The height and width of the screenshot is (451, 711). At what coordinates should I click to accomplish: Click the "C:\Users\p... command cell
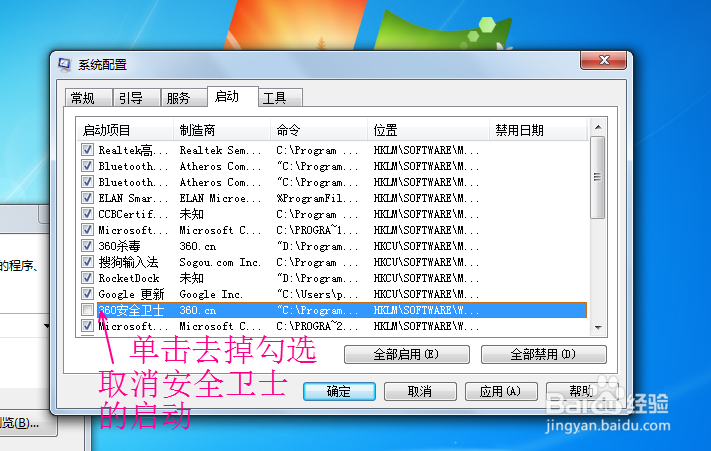pyautogui.click(x=317, y=294)
